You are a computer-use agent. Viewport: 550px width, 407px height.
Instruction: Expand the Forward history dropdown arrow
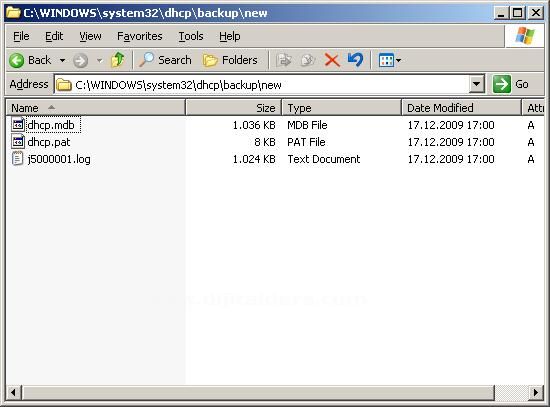(100, 60)
